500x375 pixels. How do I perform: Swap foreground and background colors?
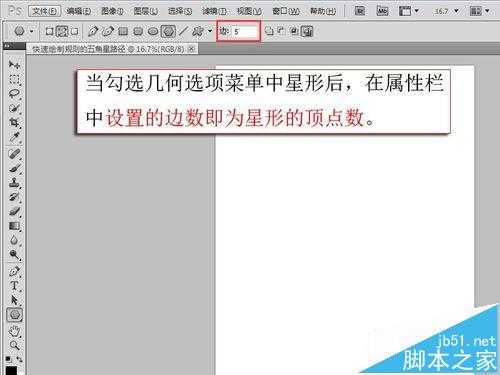[x=20, y=359]
